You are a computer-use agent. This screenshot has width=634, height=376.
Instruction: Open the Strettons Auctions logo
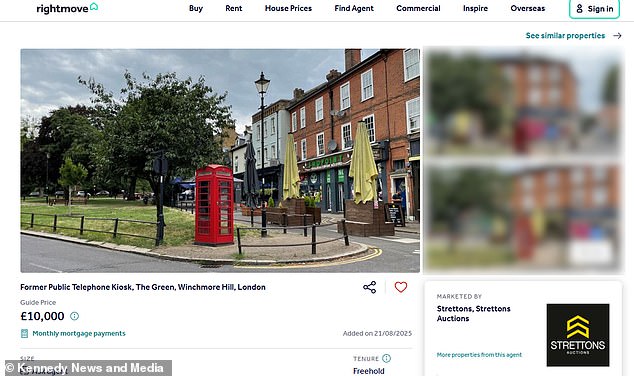coord(578,335)
